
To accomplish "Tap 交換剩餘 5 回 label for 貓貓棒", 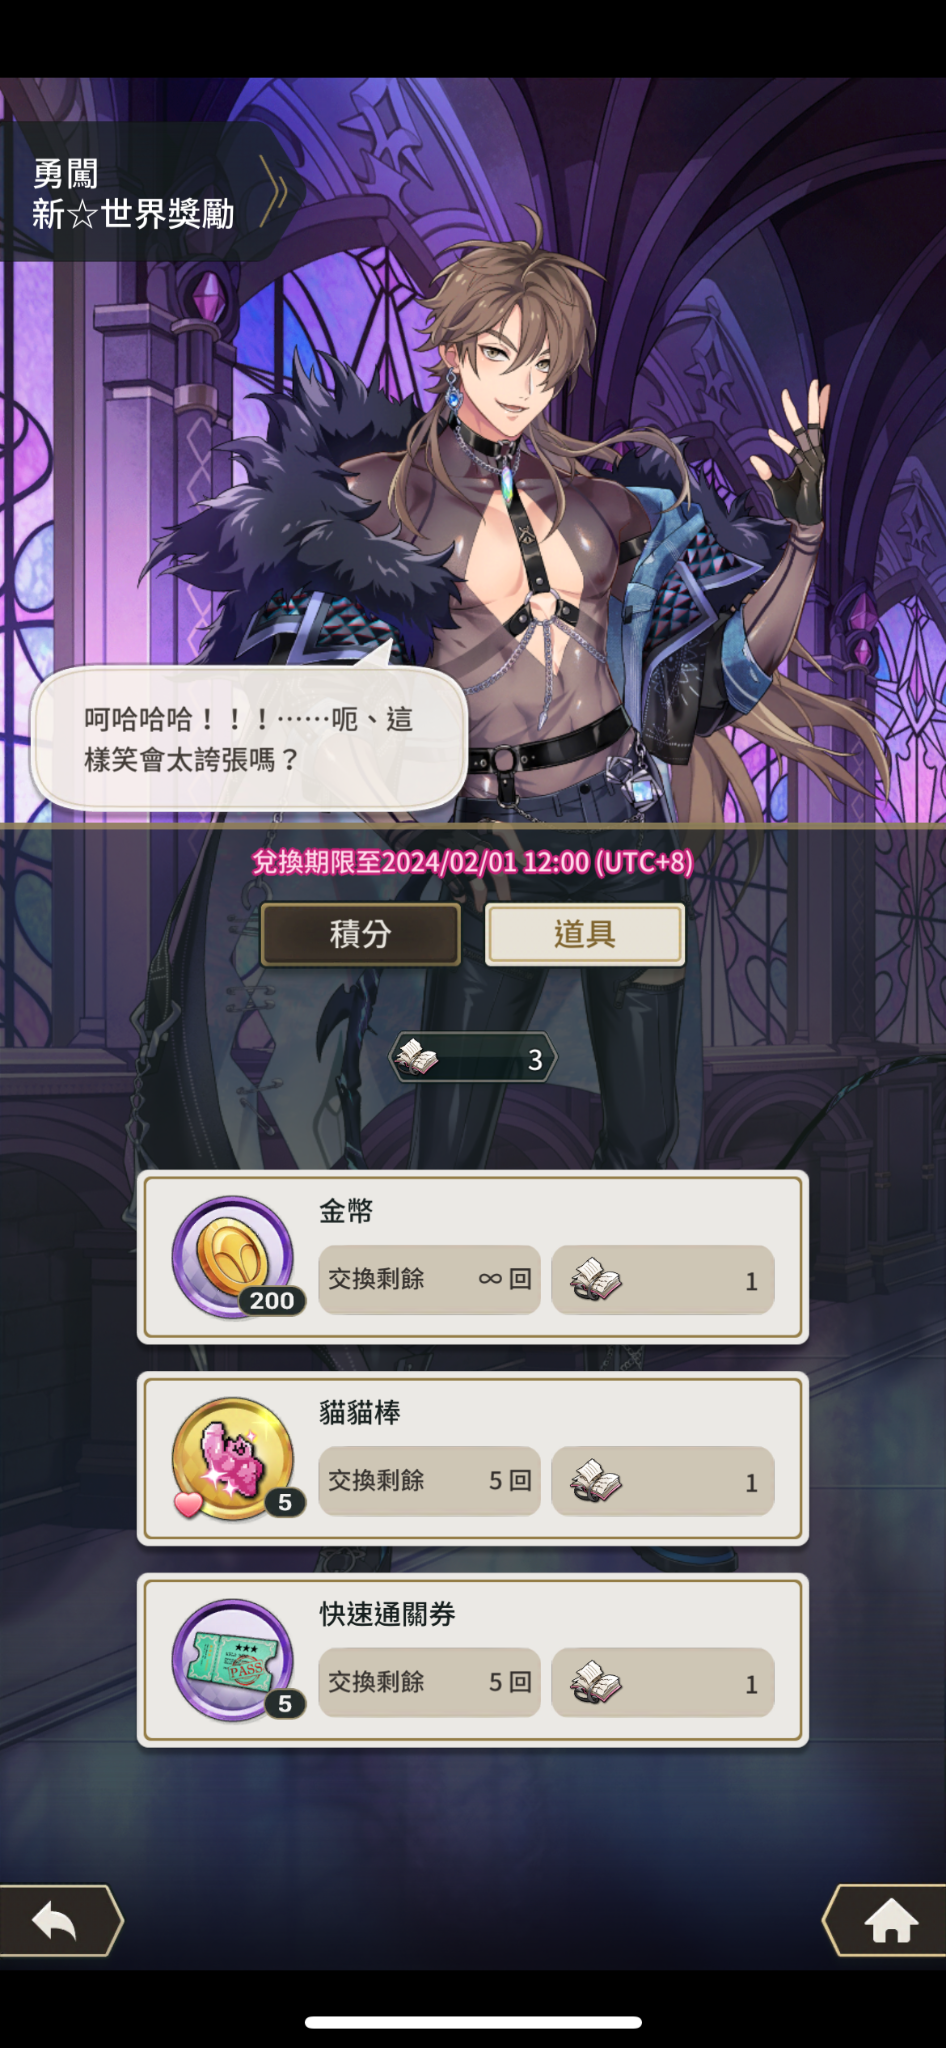I will [x=429, y=1481].
